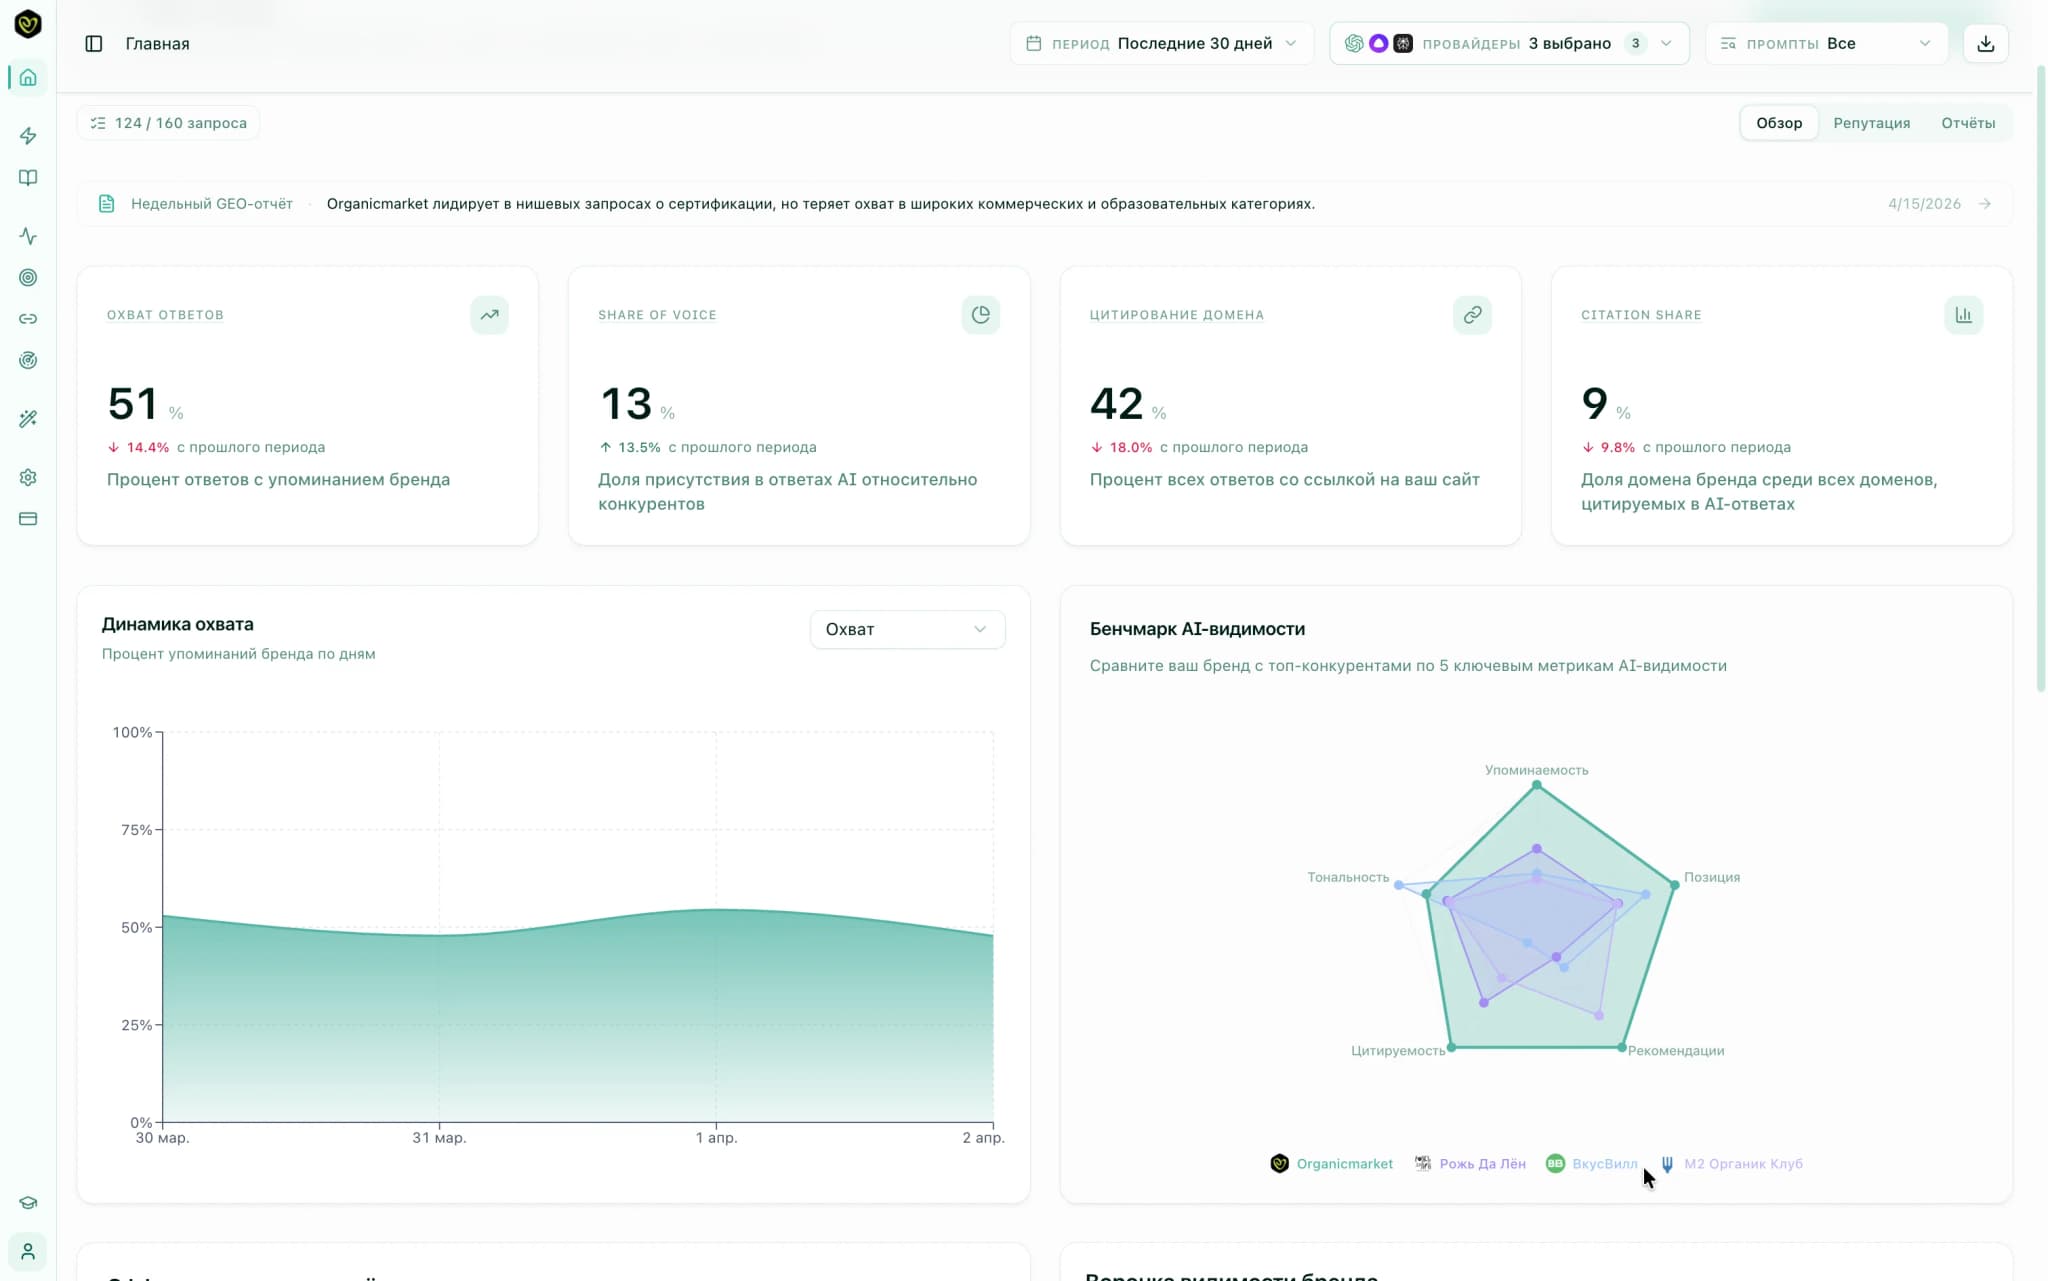
Task: Click the Рекомендации radar axis label
Action: pyautogui.click(x=1675, y=1050)
